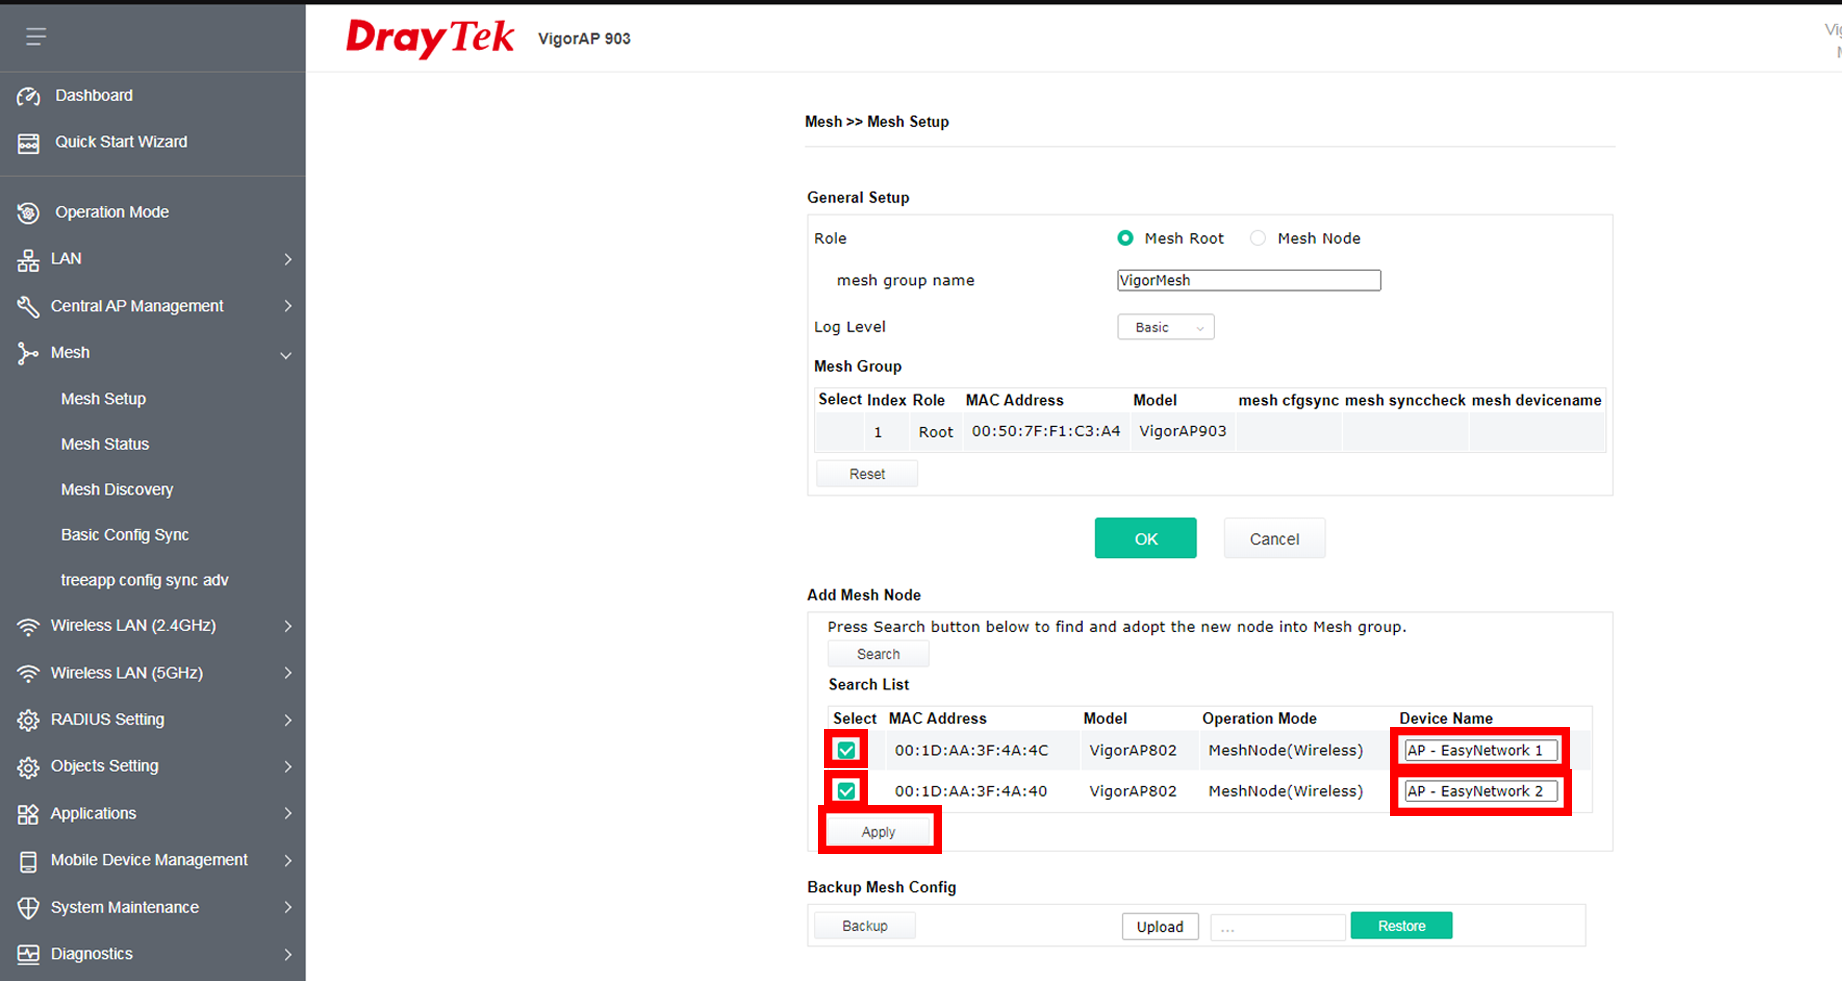Image resolution: width=1842 pixels, height=981 pixels.
Task: Open the Basic Config Sync item
Action: [125, 535]
